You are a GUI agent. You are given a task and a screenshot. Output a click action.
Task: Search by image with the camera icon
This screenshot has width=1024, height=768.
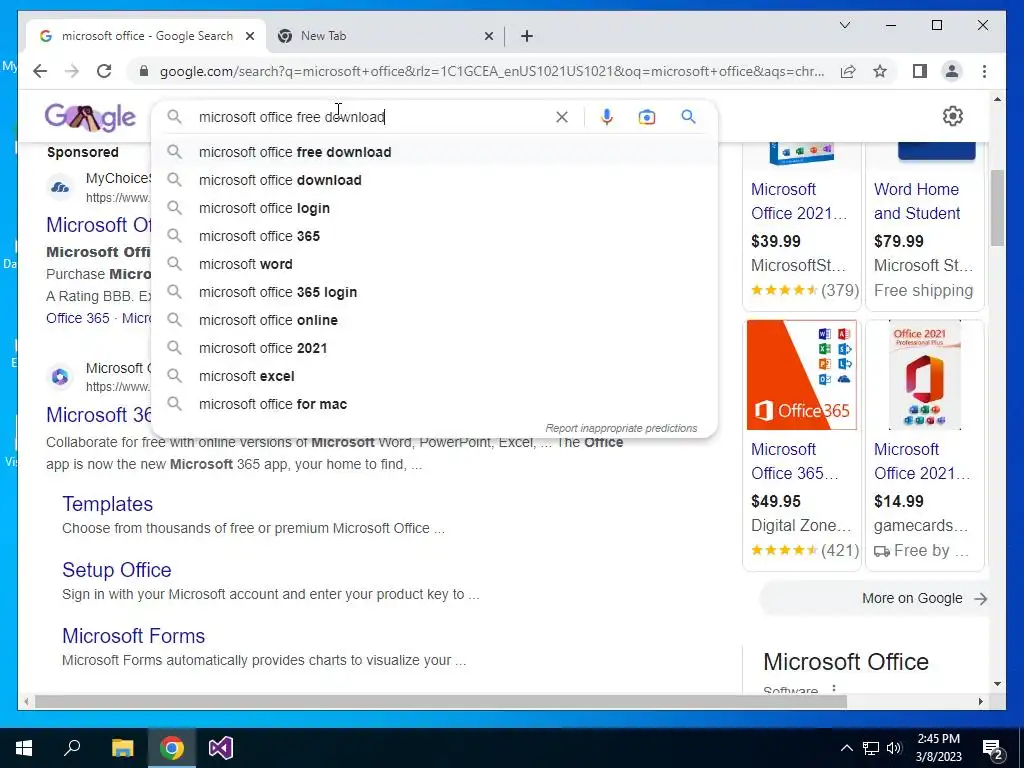pyautogui.click(x=647, y=117)
